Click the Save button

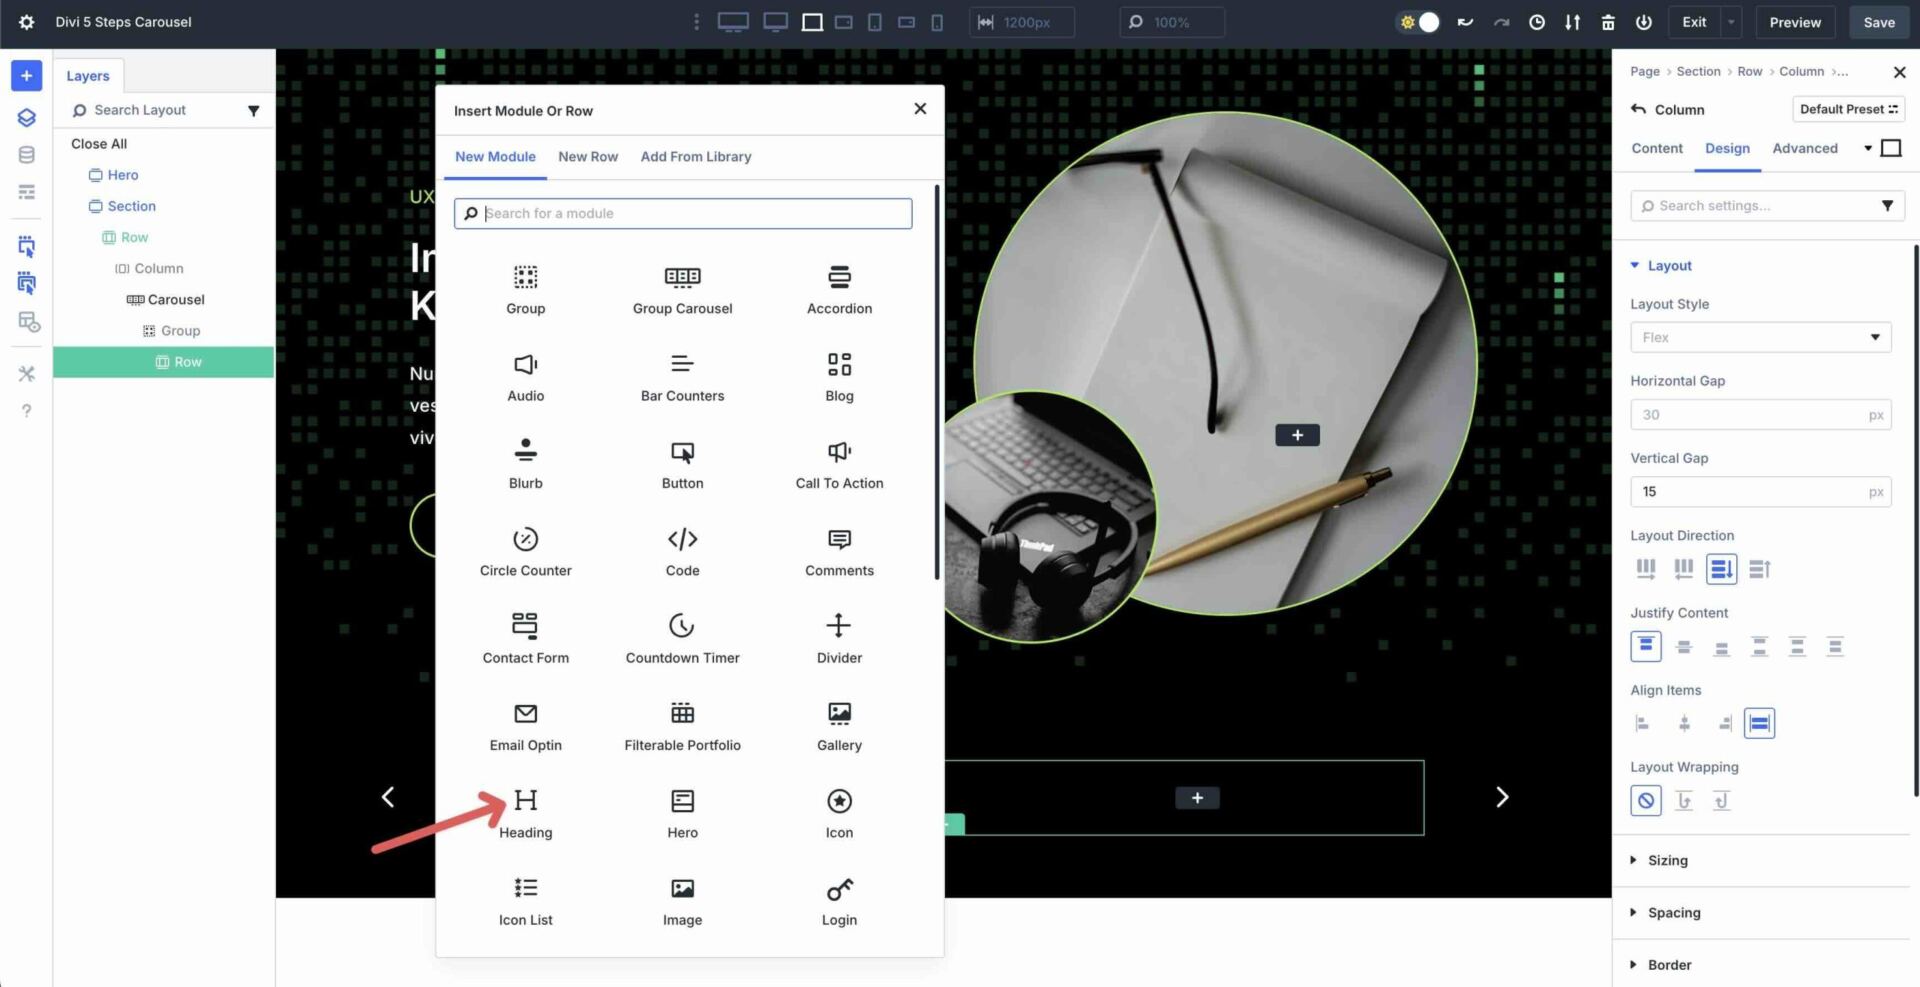tap(1878, 22)
